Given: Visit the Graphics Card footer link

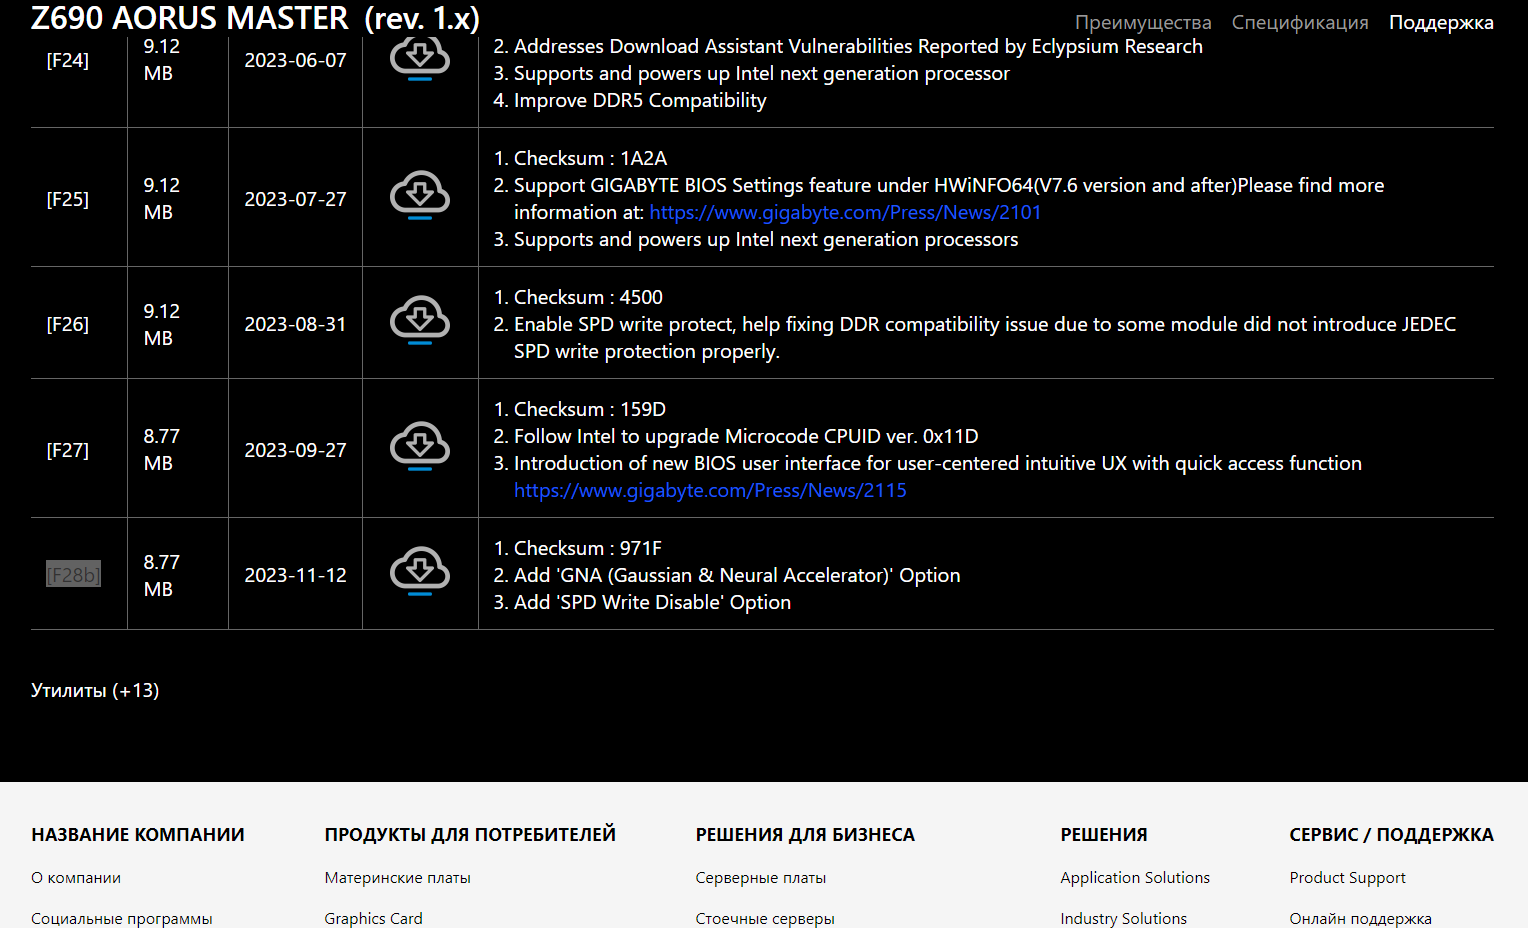Looking at the screenshot, I should click(374, 918).
